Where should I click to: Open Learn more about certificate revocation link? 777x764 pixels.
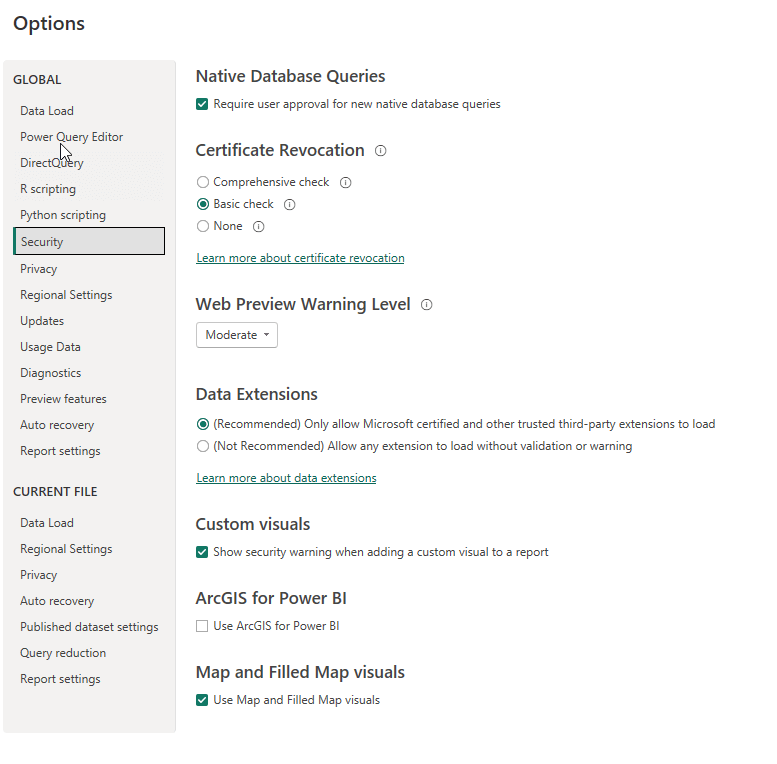pos(300,258)
